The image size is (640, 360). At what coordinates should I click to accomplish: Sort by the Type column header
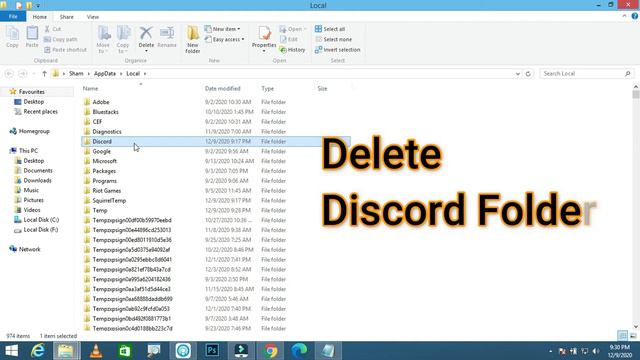267,89
